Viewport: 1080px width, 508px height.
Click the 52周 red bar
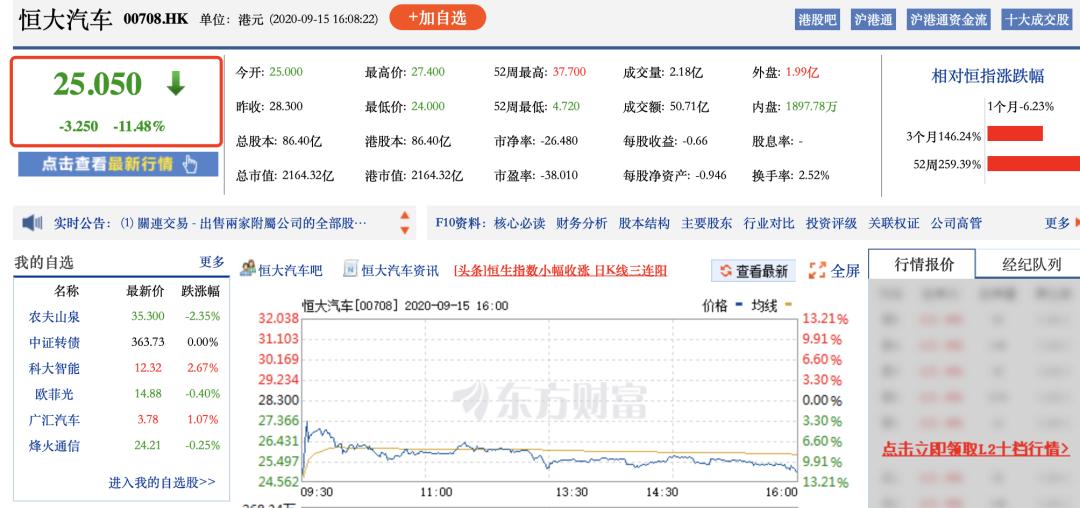(1033, 163)
